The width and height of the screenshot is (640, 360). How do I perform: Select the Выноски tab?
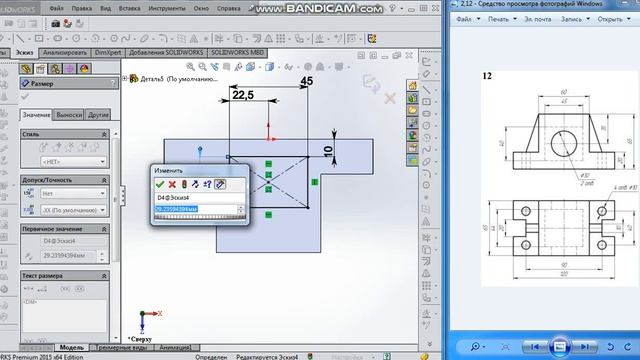[x=69, y=115]
